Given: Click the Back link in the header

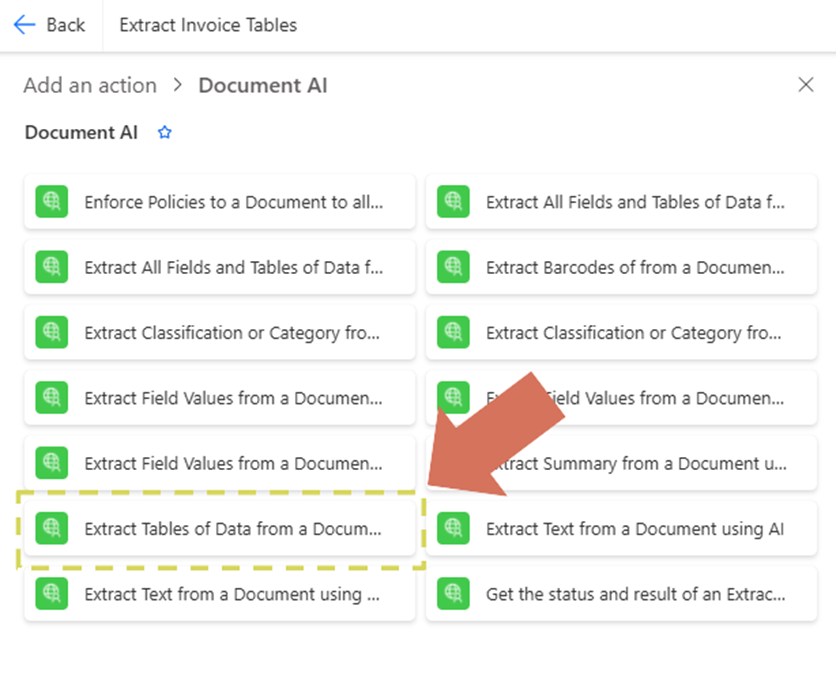Looking at the screenshot, I should point(62,24).
